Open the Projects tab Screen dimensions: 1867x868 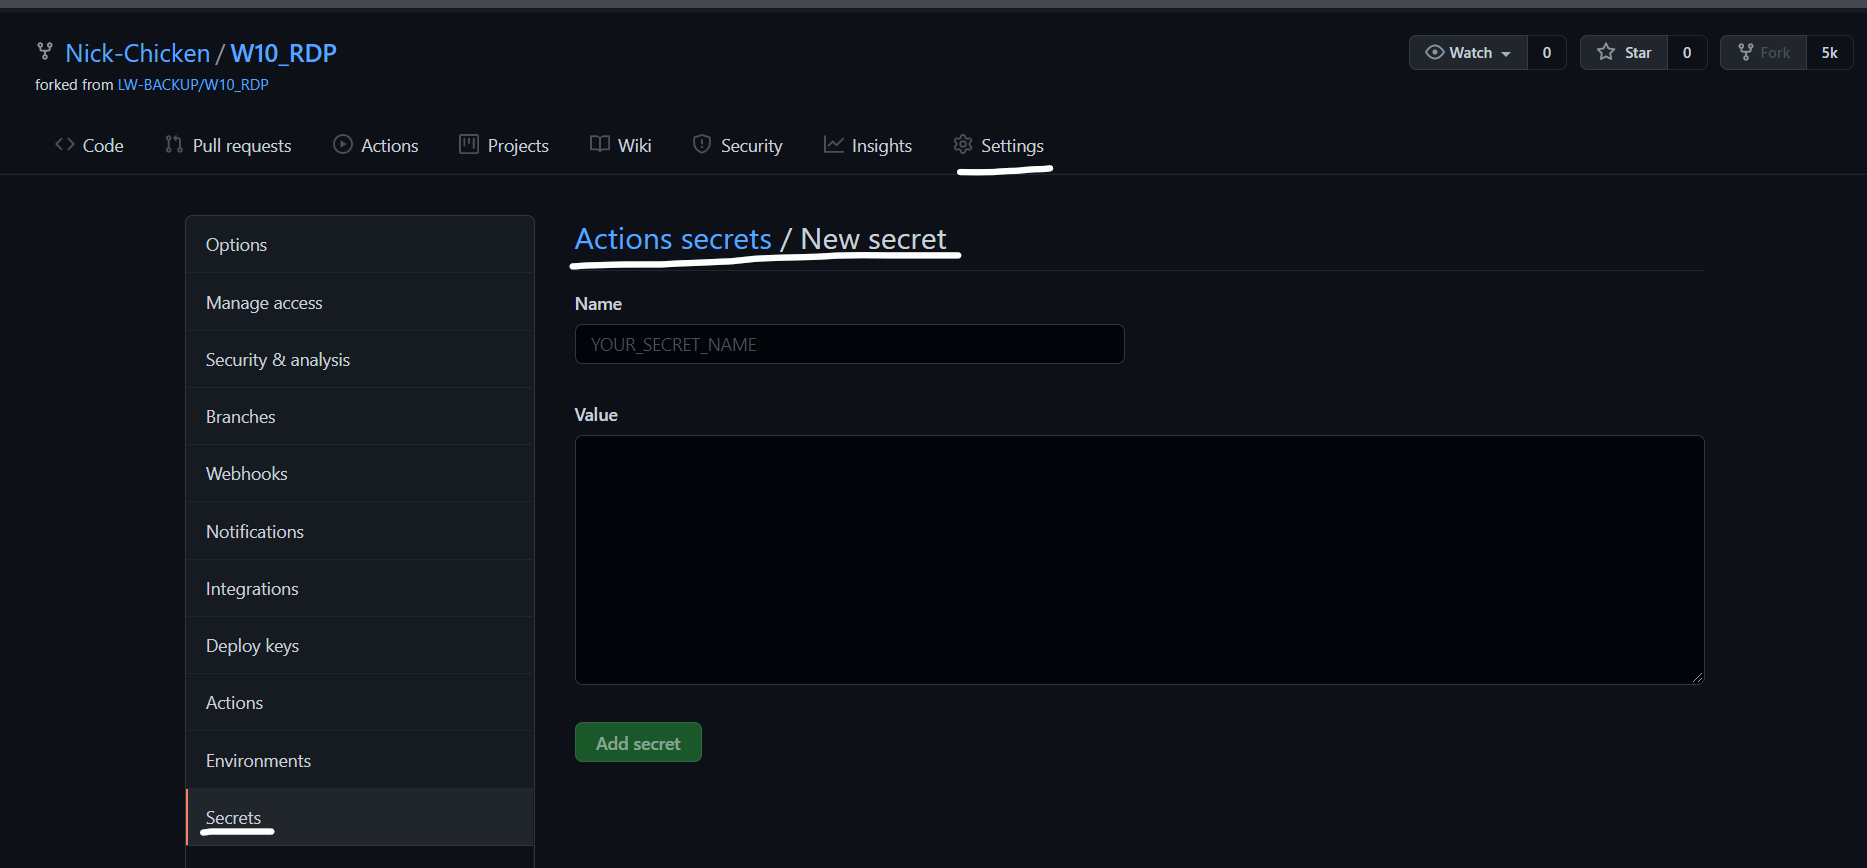tap(504, 145)
